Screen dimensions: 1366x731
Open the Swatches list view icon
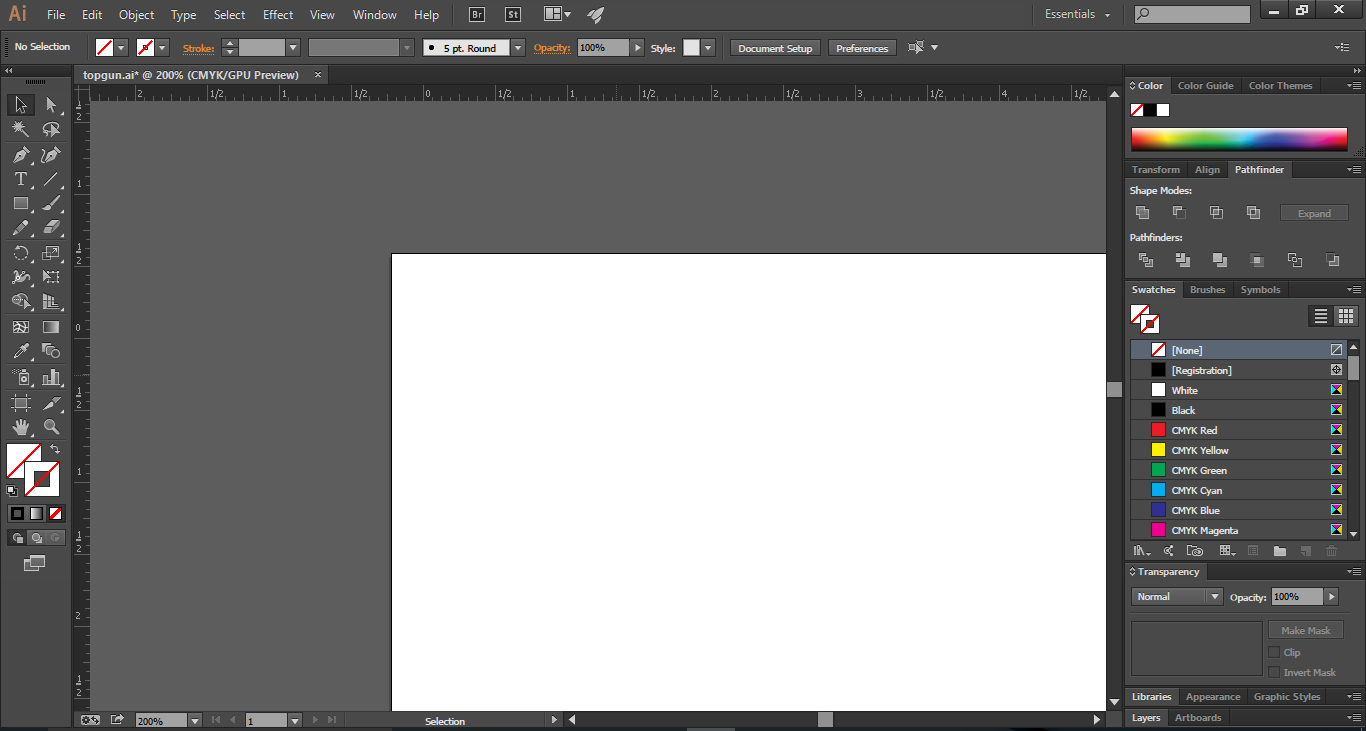coord(1318,316)
